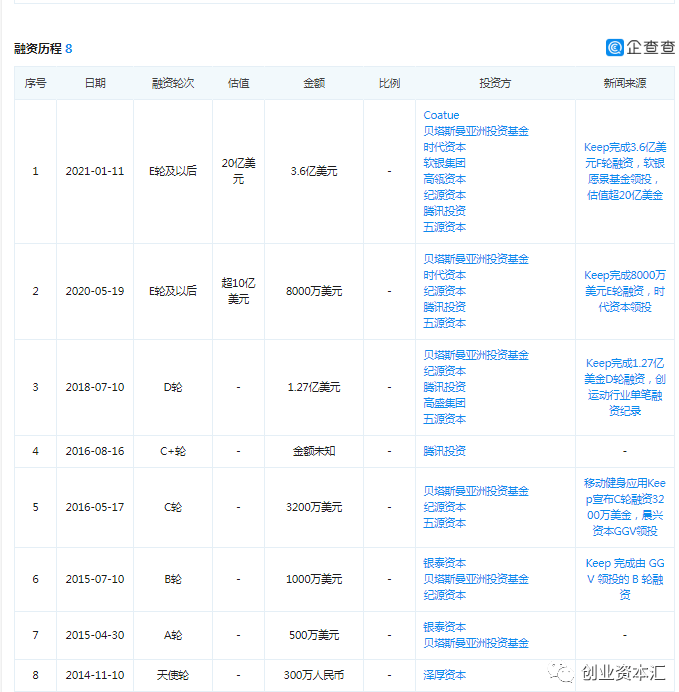Image resolution: width=679 pixels, height=692 pixels.
Task: Open 五源资本 link in C轮 row
Action: 444,523
